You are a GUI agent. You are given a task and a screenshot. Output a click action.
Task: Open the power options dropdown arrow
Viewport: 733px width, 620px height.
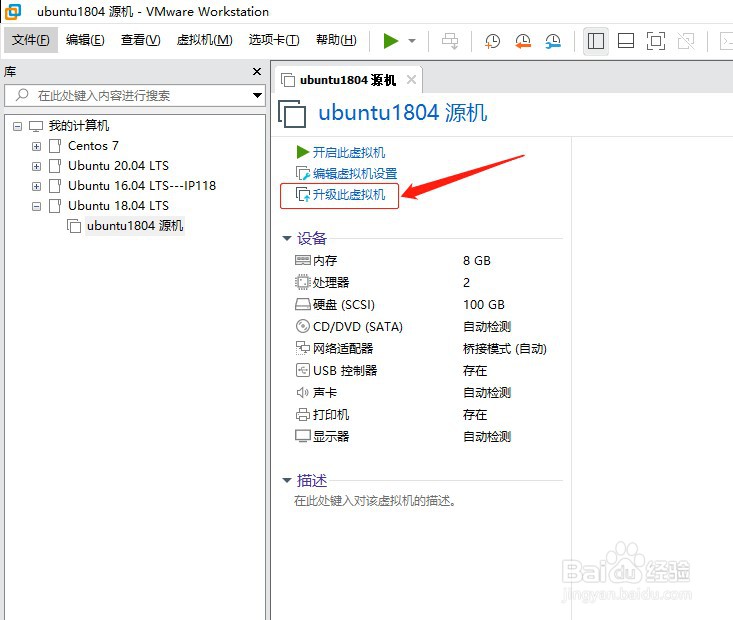coord(412,41)
